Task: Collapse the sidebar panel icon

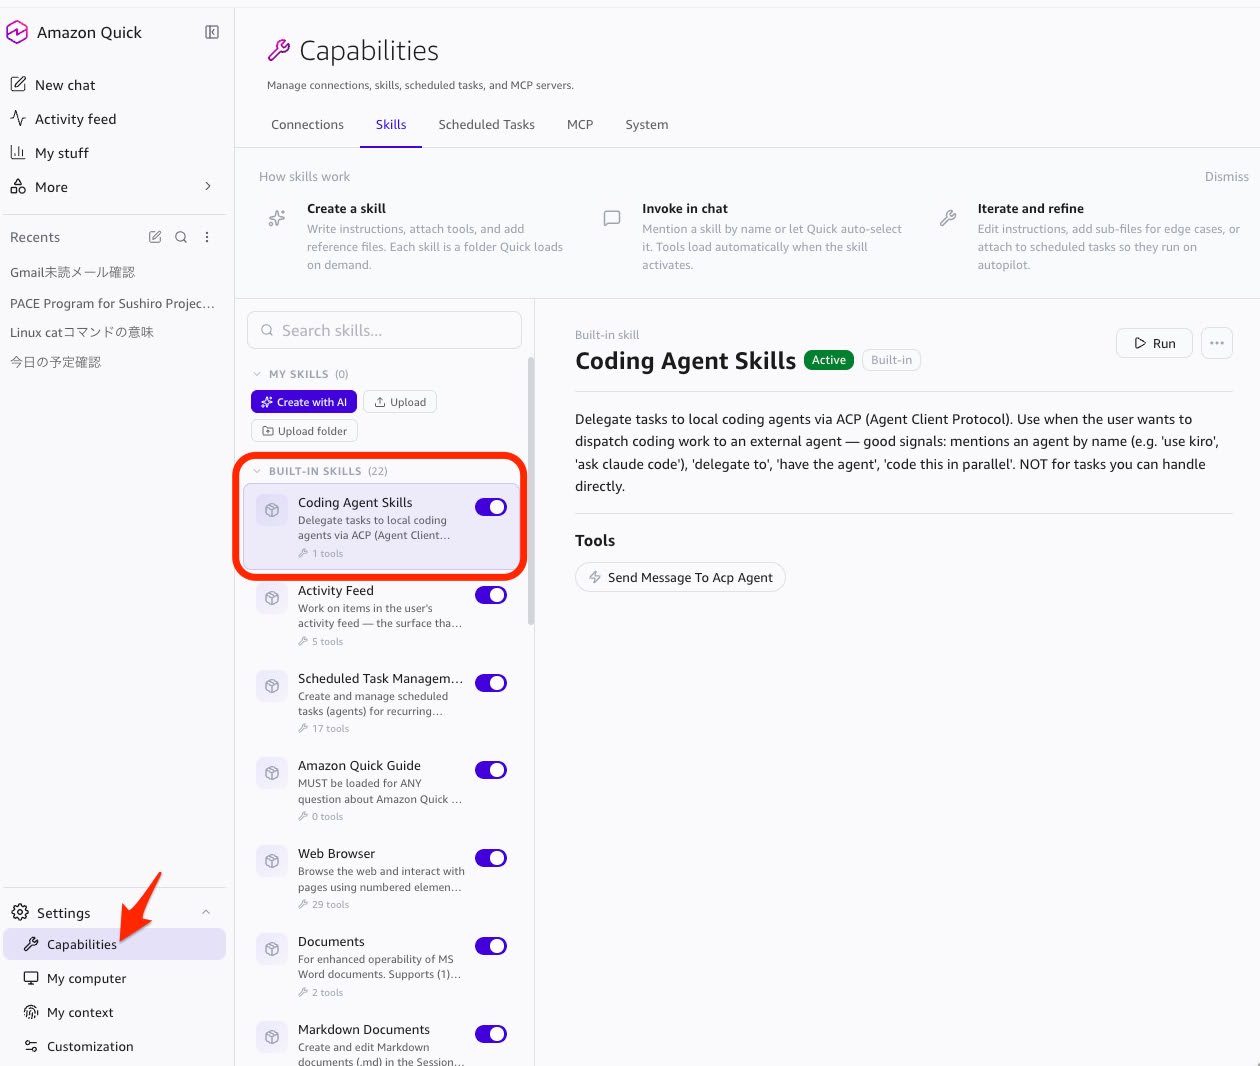Action: [x=212, y=32]
